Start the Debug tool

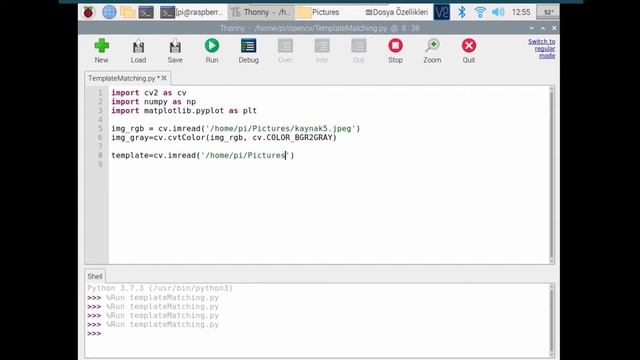249,51
